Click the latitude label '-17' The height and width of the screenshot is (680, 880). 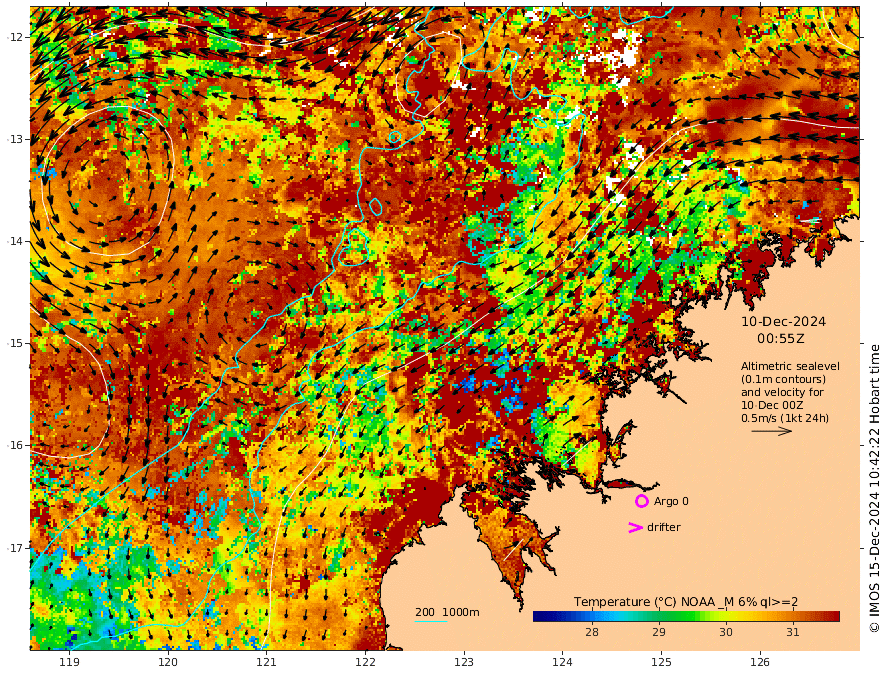point(15,548)
